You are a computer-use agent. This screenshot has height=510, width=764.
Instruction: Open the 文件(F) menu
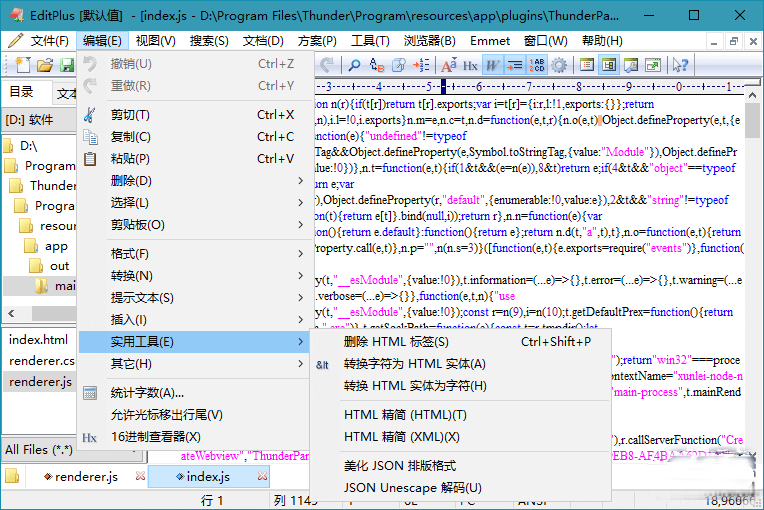coord(50,41)
